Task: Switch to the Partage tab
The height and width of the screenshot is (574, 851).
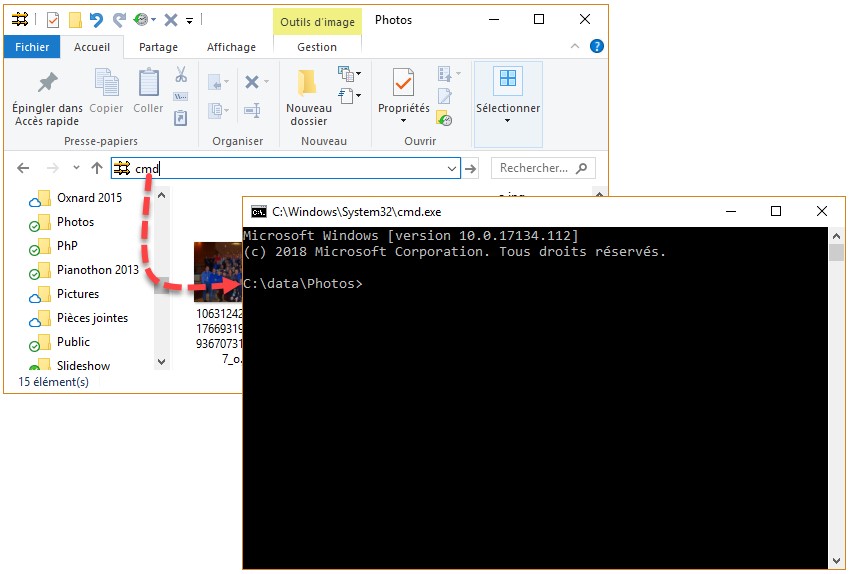Action: [158, 47]
